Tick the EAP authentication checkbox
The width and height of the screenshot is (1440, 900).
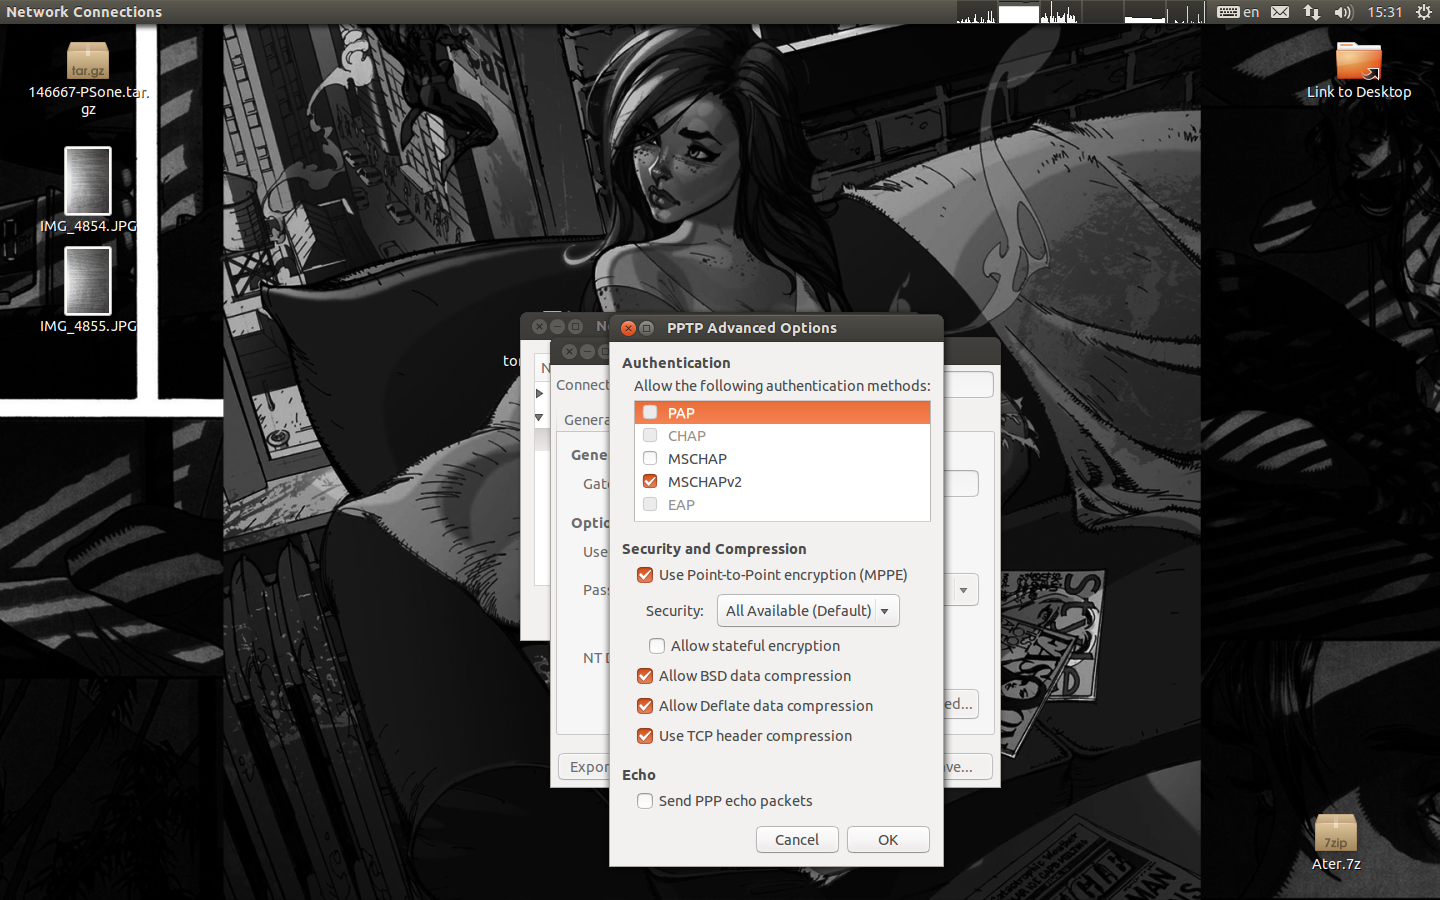click(650, 505)
